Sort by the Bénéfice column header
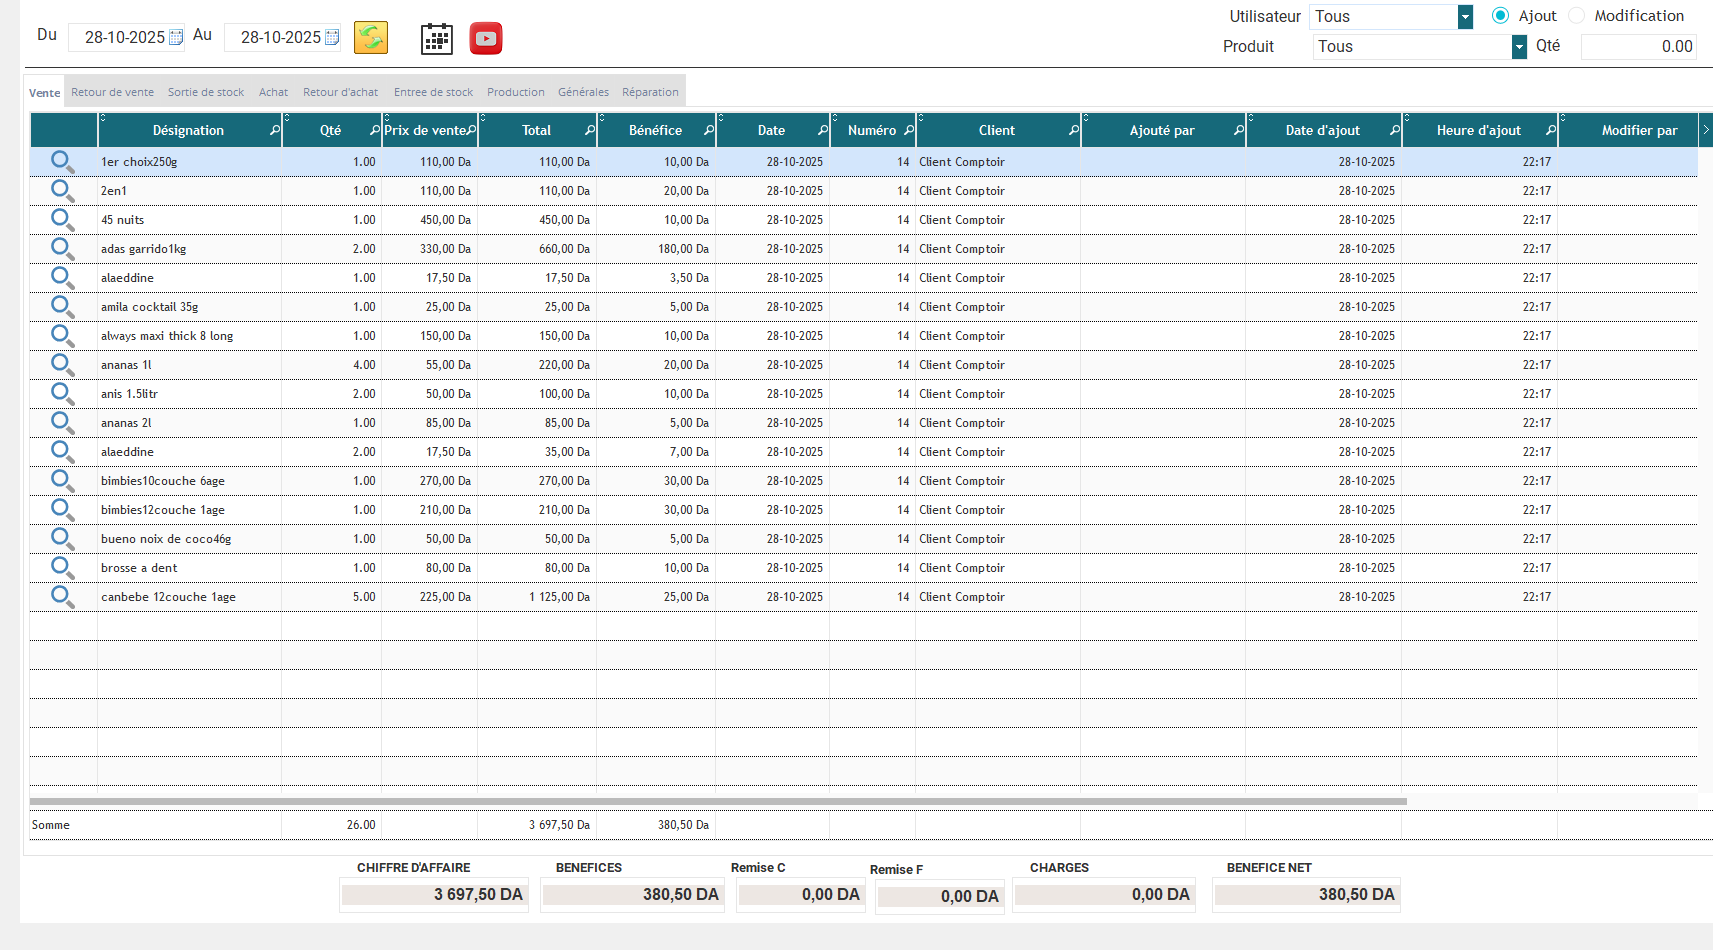This screenshot has height=950, width=1713. (x=655, y=131)
